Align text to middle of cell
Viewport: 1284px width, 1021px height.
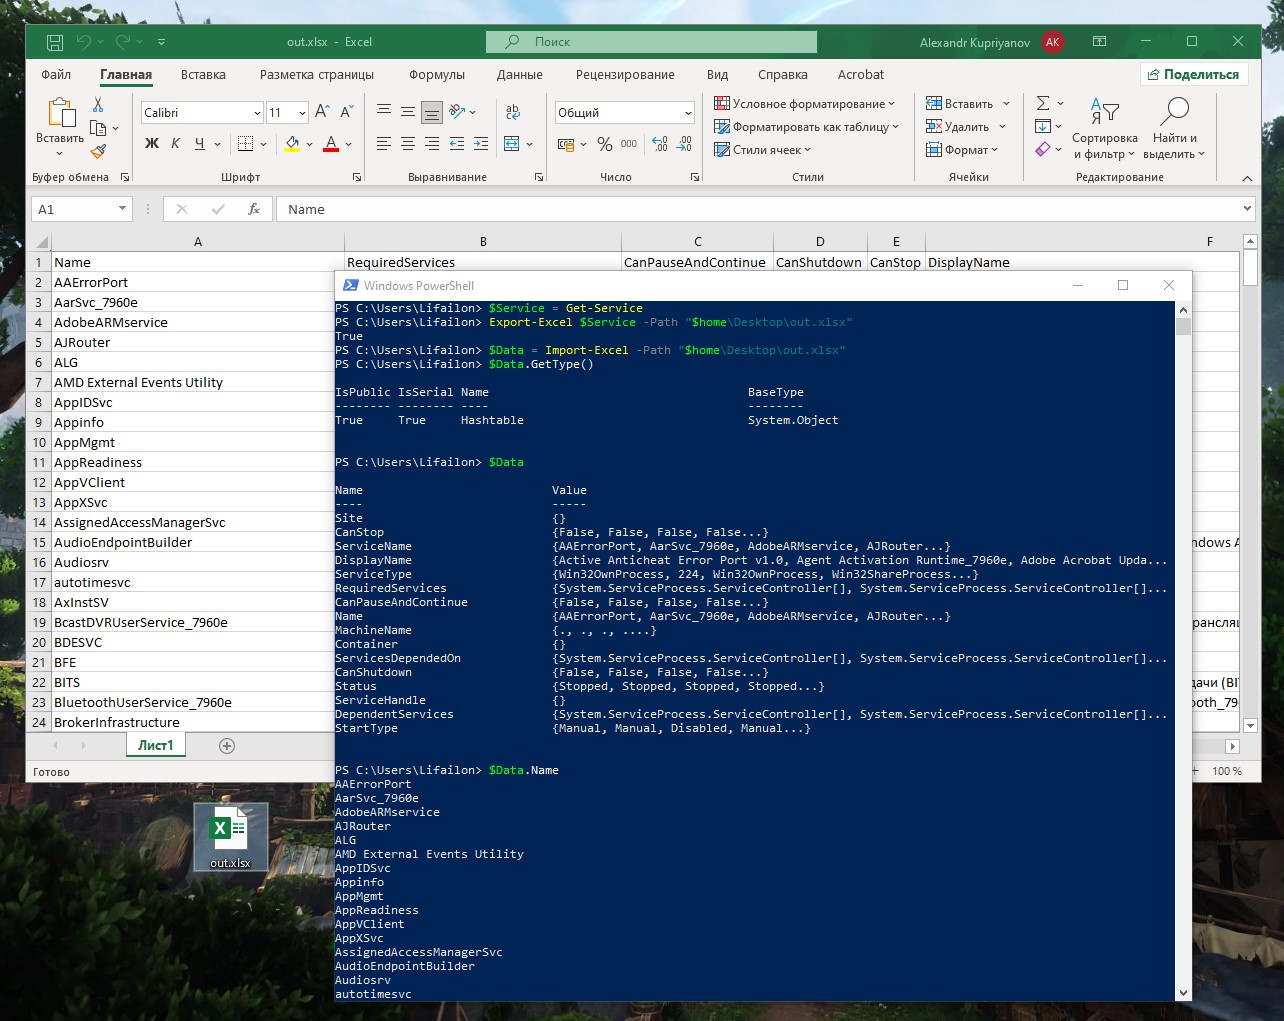(x=408, y=112)
